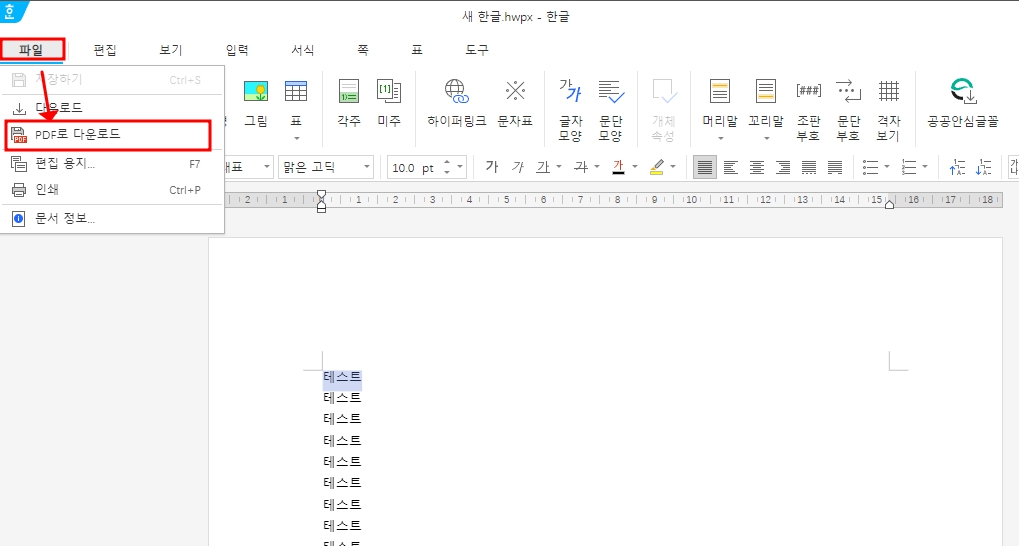This screenshot has width=1019, height=546.
Task: Toggle italic 가 formatting
Action: (x=517, y=167)
